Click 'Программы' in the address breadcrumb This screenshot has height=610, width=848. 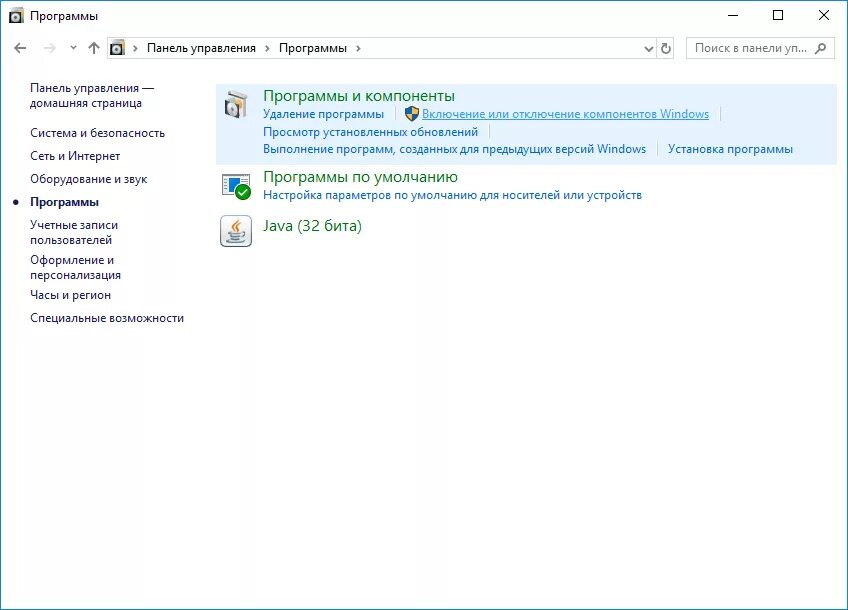[313, 48]
